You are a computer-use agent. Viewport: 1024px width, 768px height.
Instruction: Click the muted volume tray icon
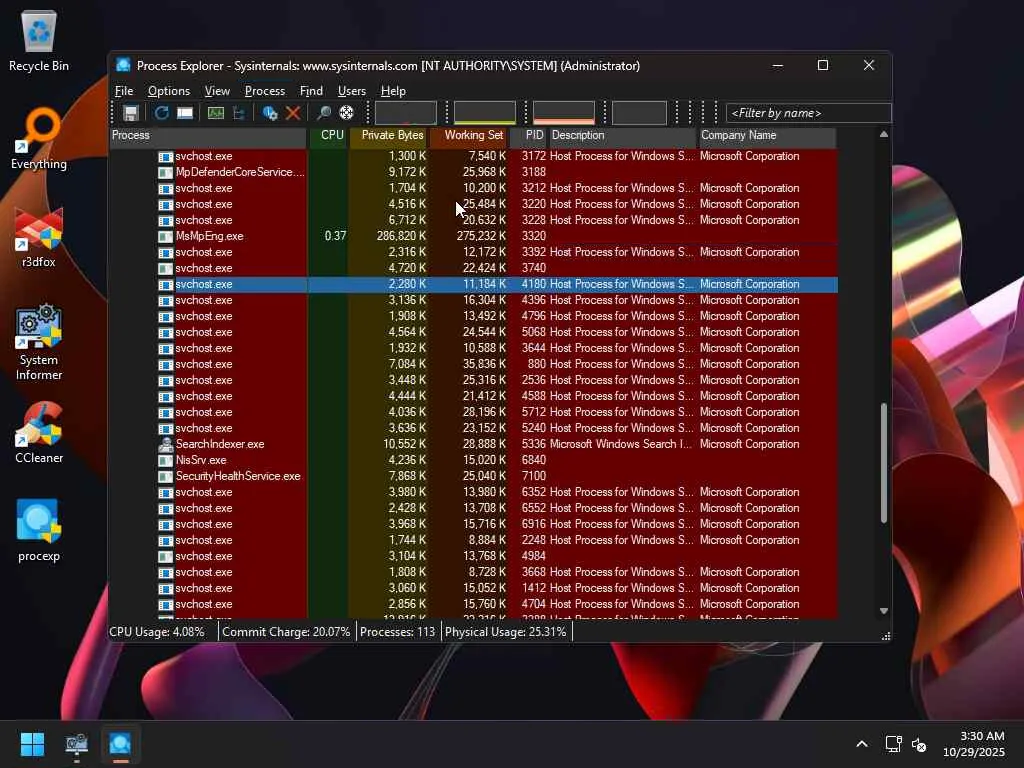(x=919, y=744)
